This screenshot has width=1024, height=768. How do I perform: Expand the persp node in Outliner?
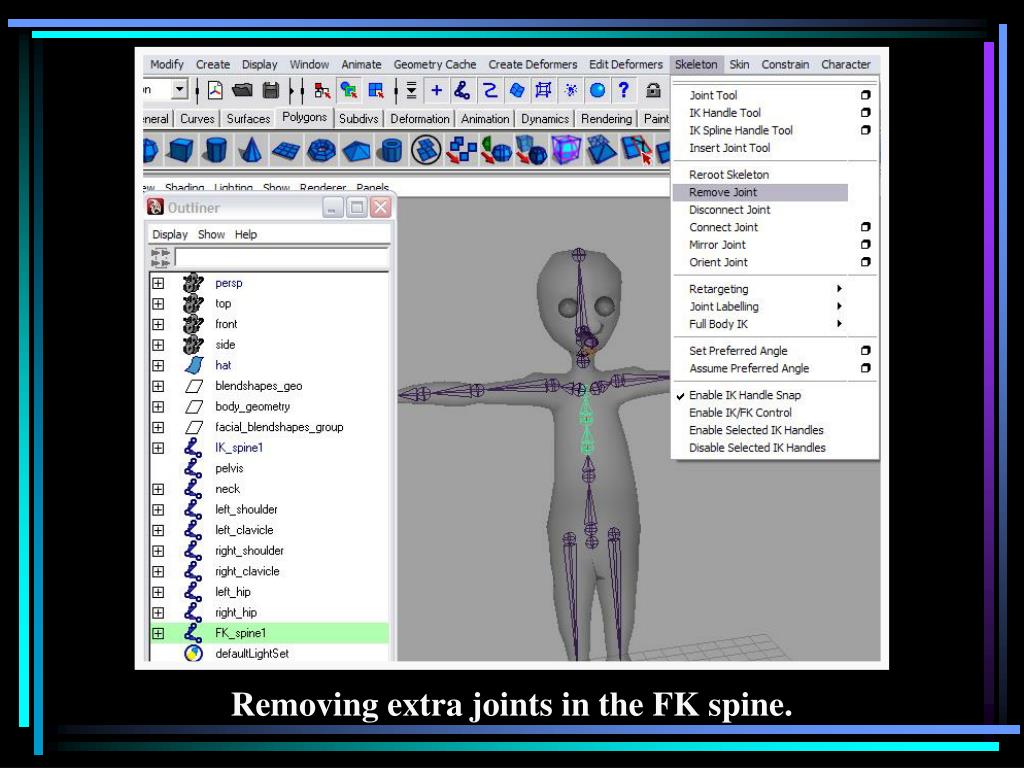tap(158, 283)
